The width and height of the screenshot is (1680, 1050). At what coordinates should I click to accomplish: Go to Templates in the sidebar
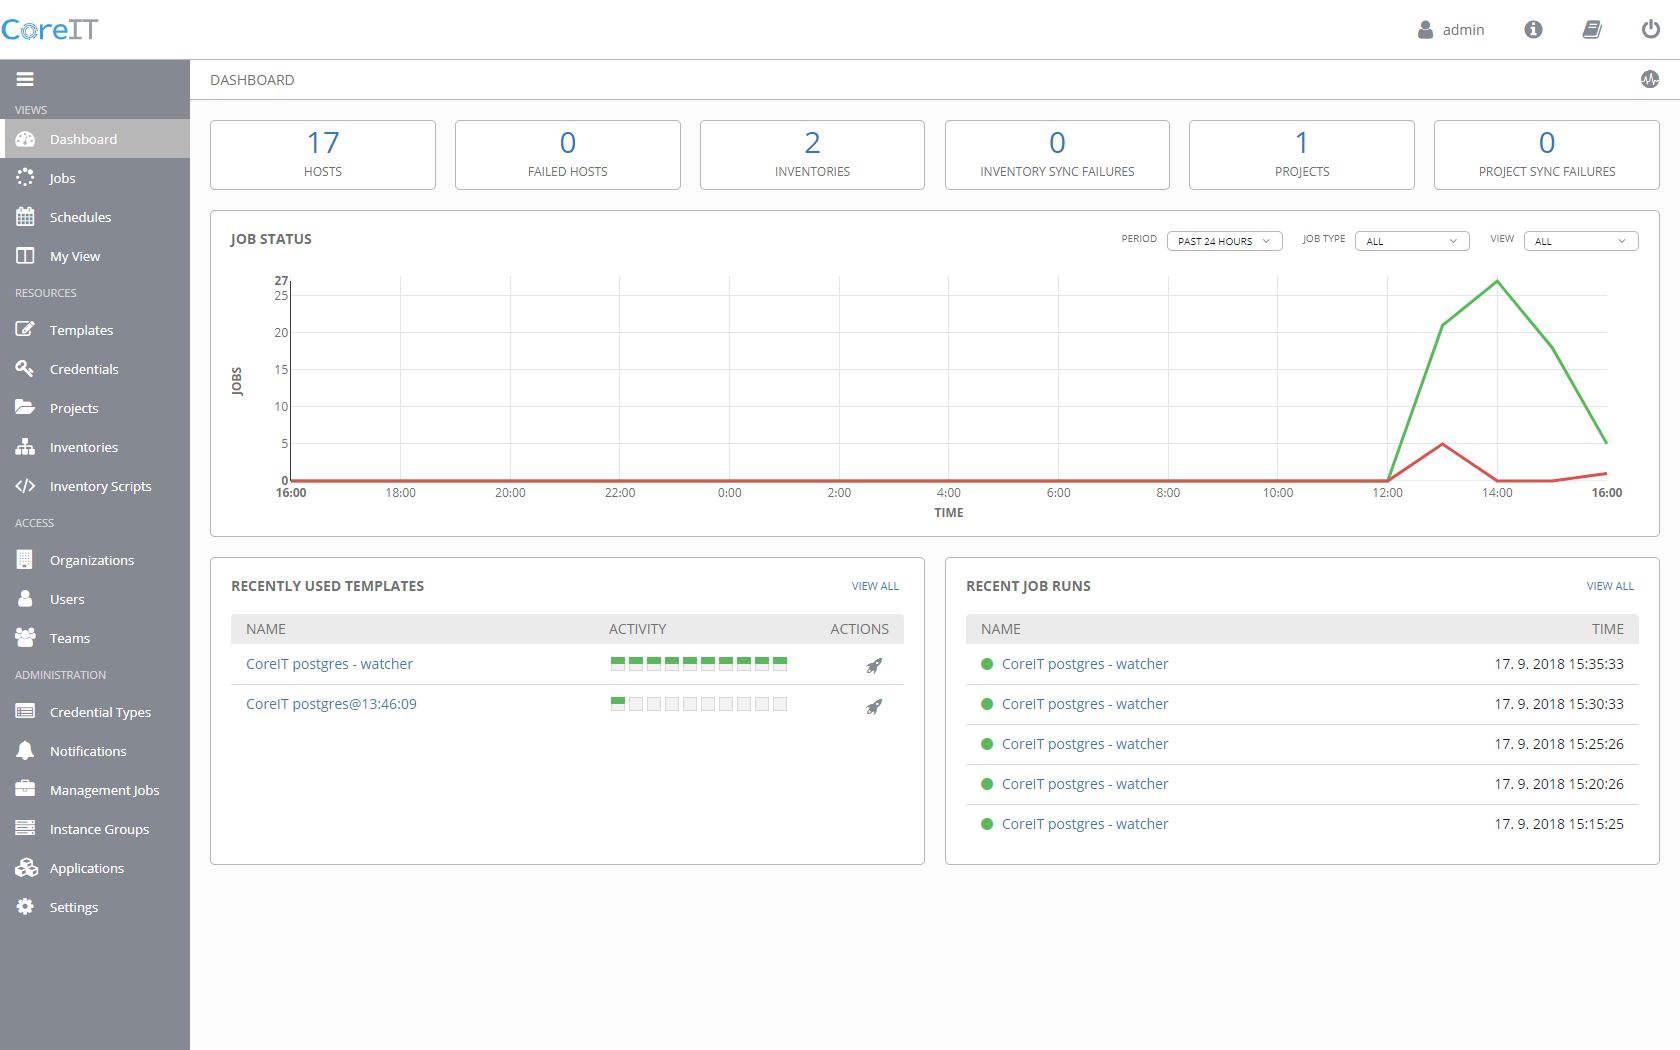[81, 330]
